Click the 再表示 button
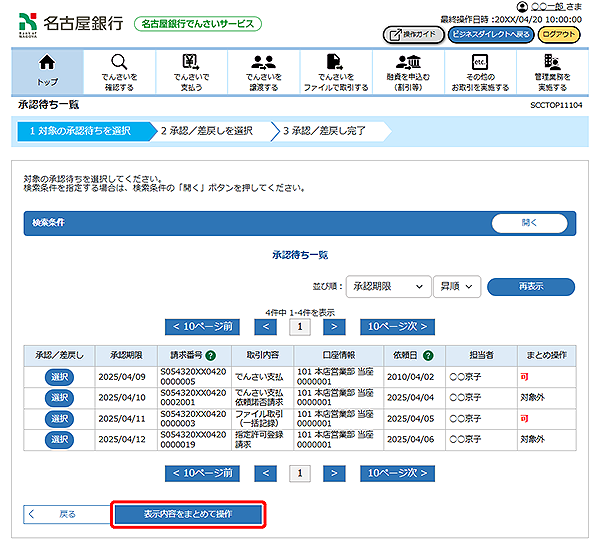600x544 pixels. coord(531,286)
